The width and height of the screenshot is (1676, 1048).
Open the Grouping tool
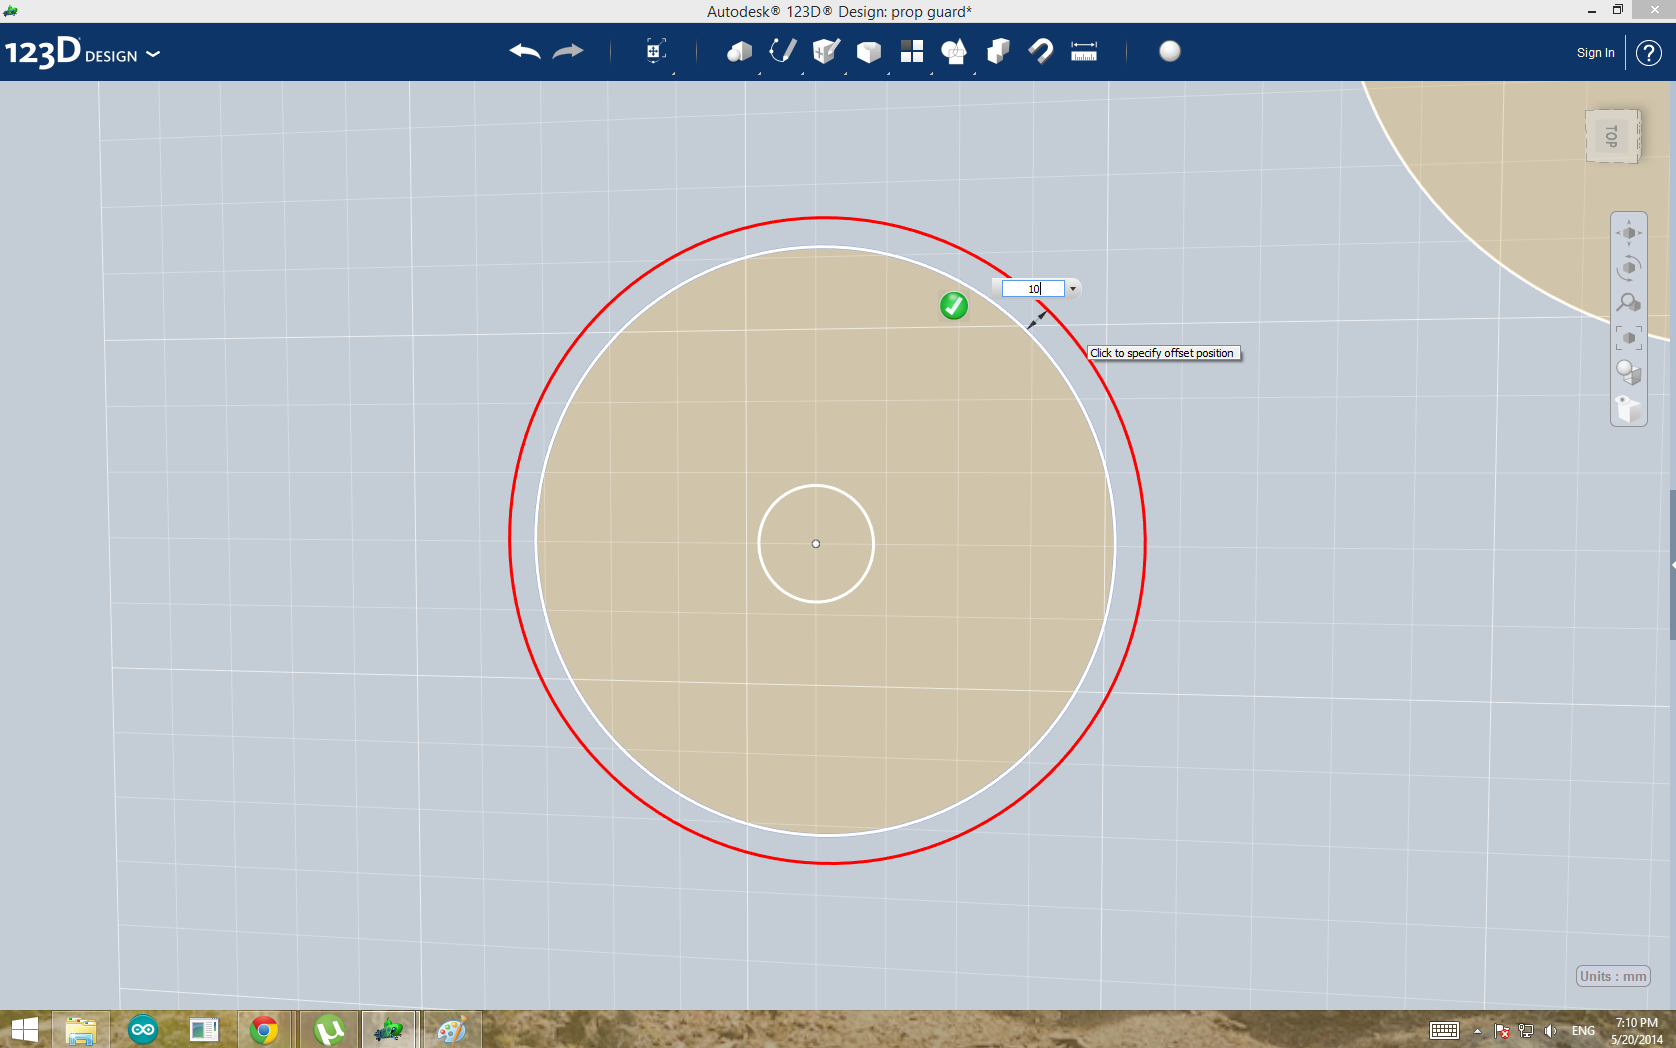(954, 51)
